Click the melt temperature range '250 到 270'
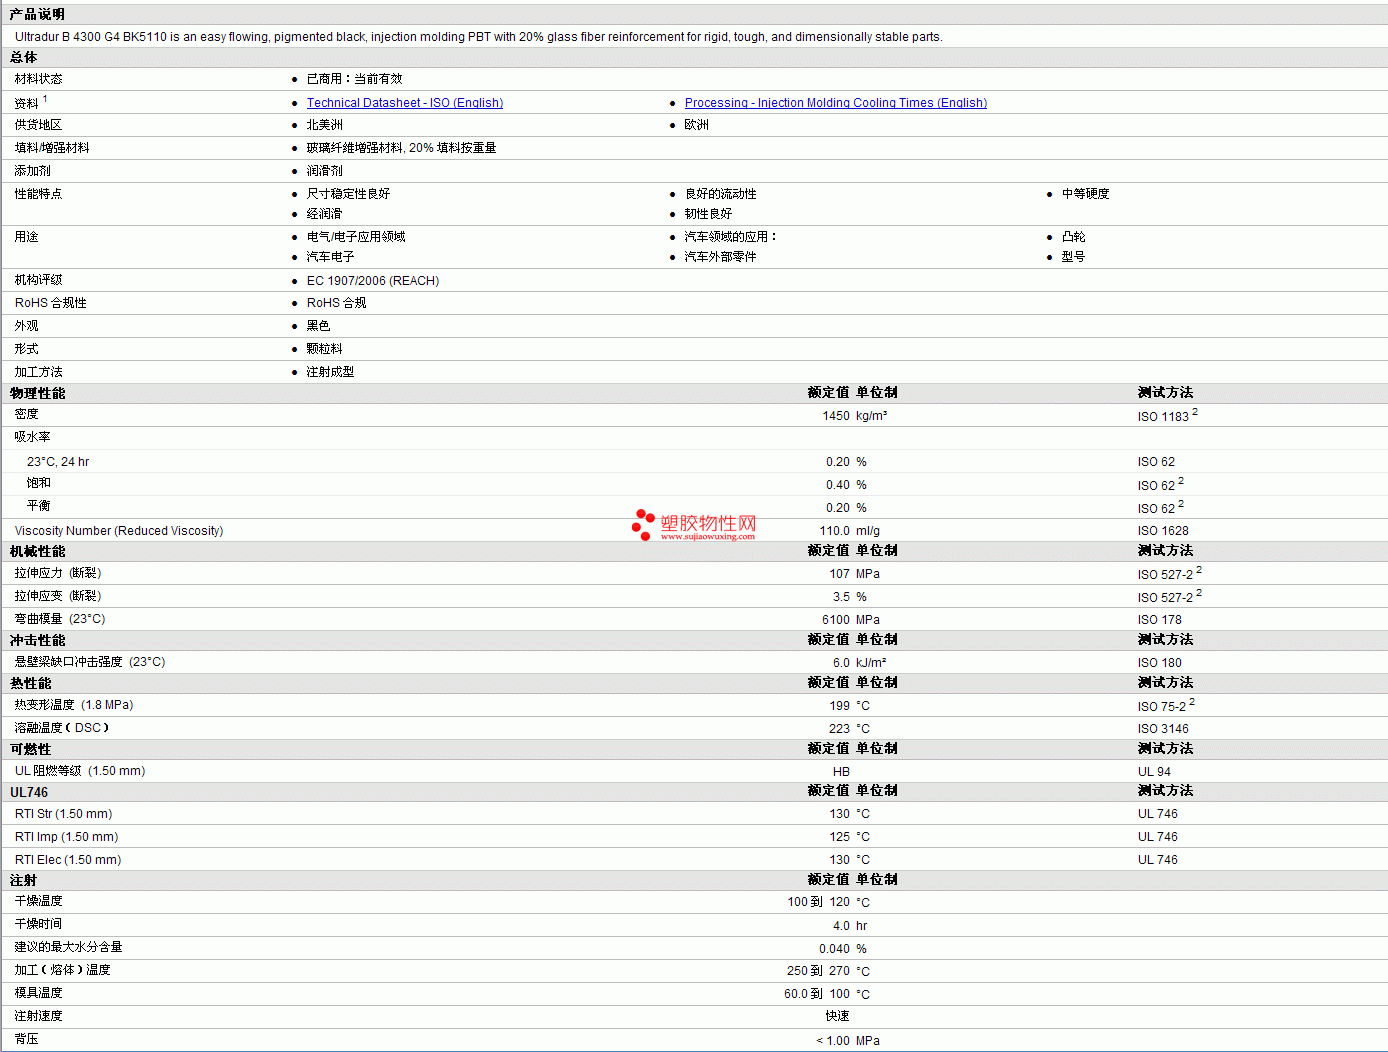This screenshot has width=1388, height=1052. pos(818,971)
